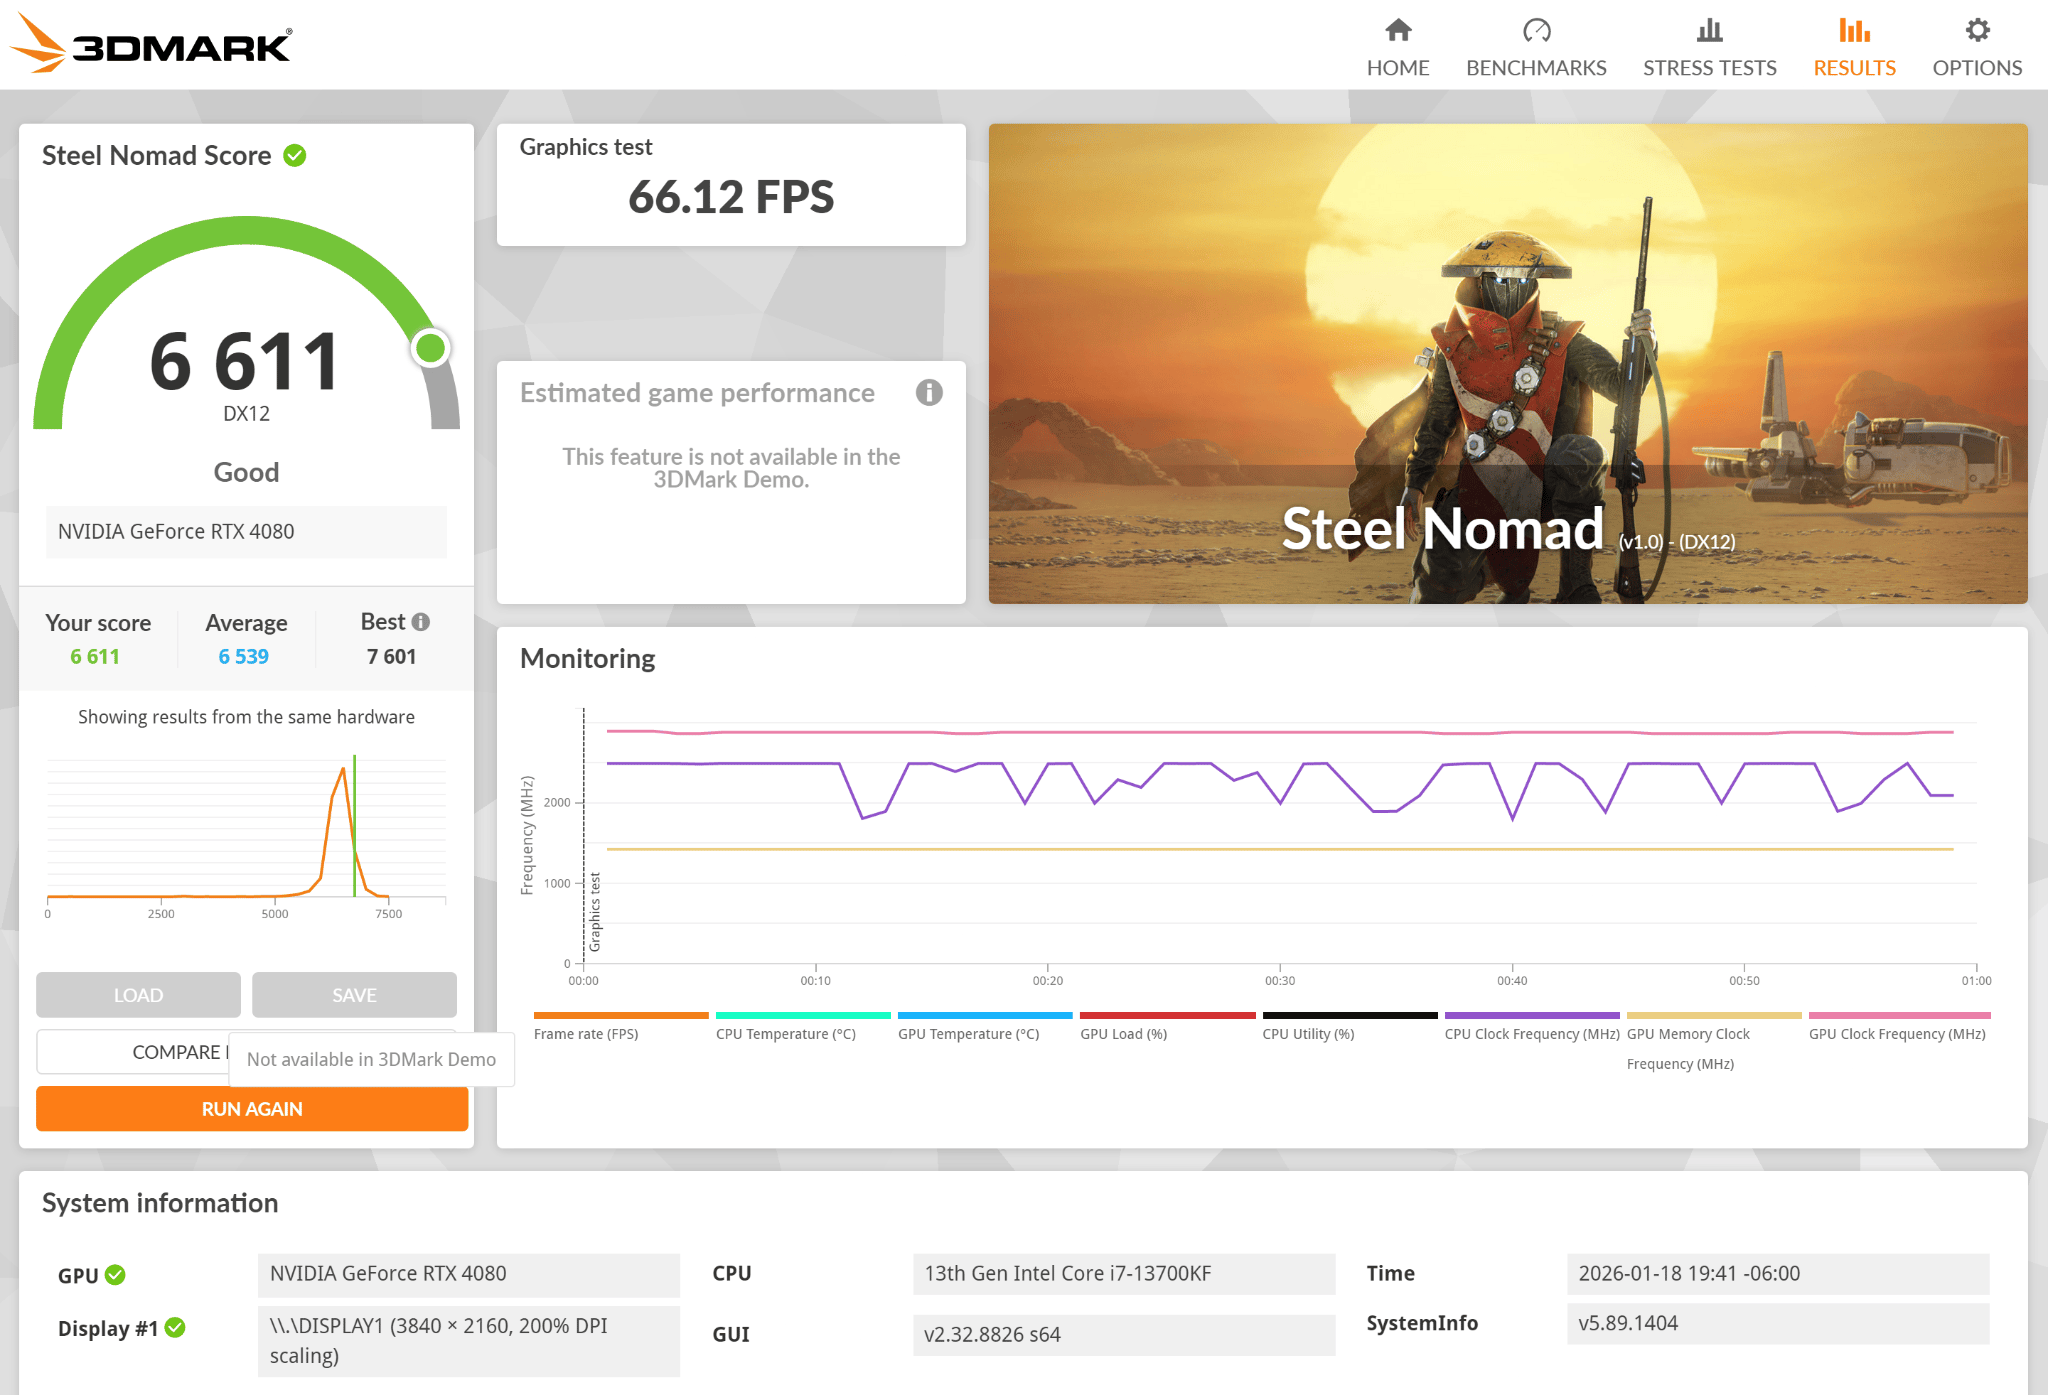Click the Run Again button
The image size is (2048, 1395).
[252, 1109]
